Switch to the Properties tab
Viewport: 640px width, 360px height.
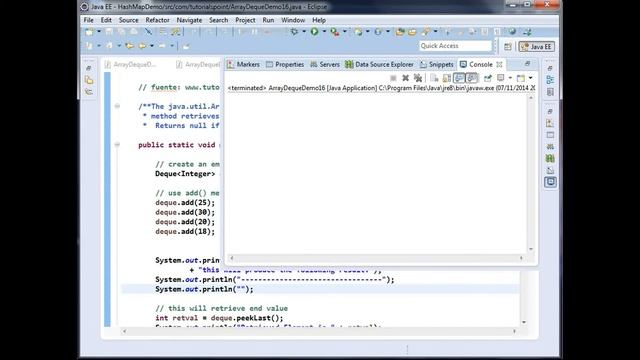[x=285, y=64]
